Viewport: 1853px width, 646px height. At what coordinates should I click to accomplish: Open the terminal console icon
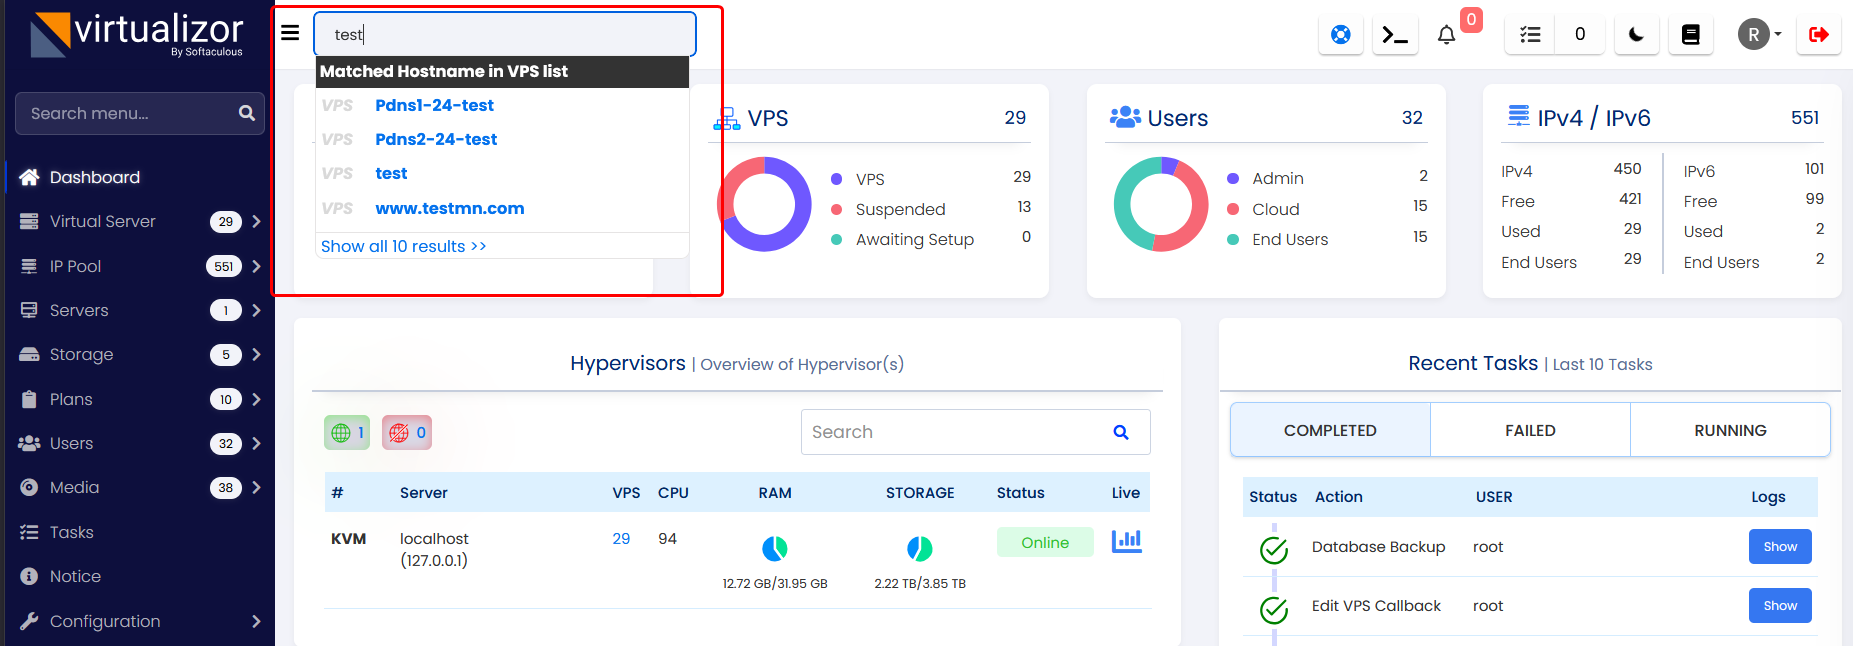[1394, 35]
